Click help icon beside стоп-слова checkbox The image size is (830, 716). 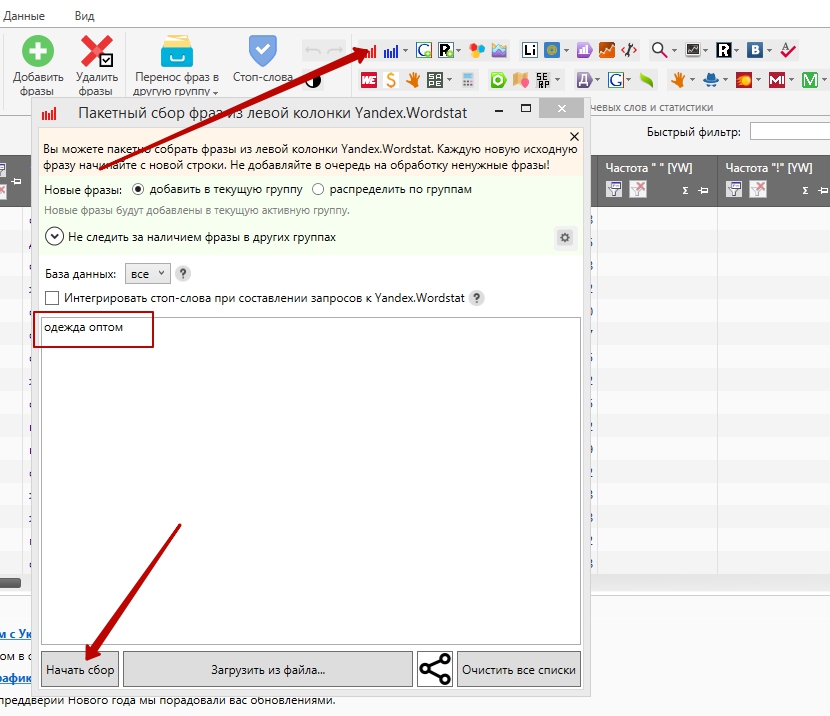point(476,298)
